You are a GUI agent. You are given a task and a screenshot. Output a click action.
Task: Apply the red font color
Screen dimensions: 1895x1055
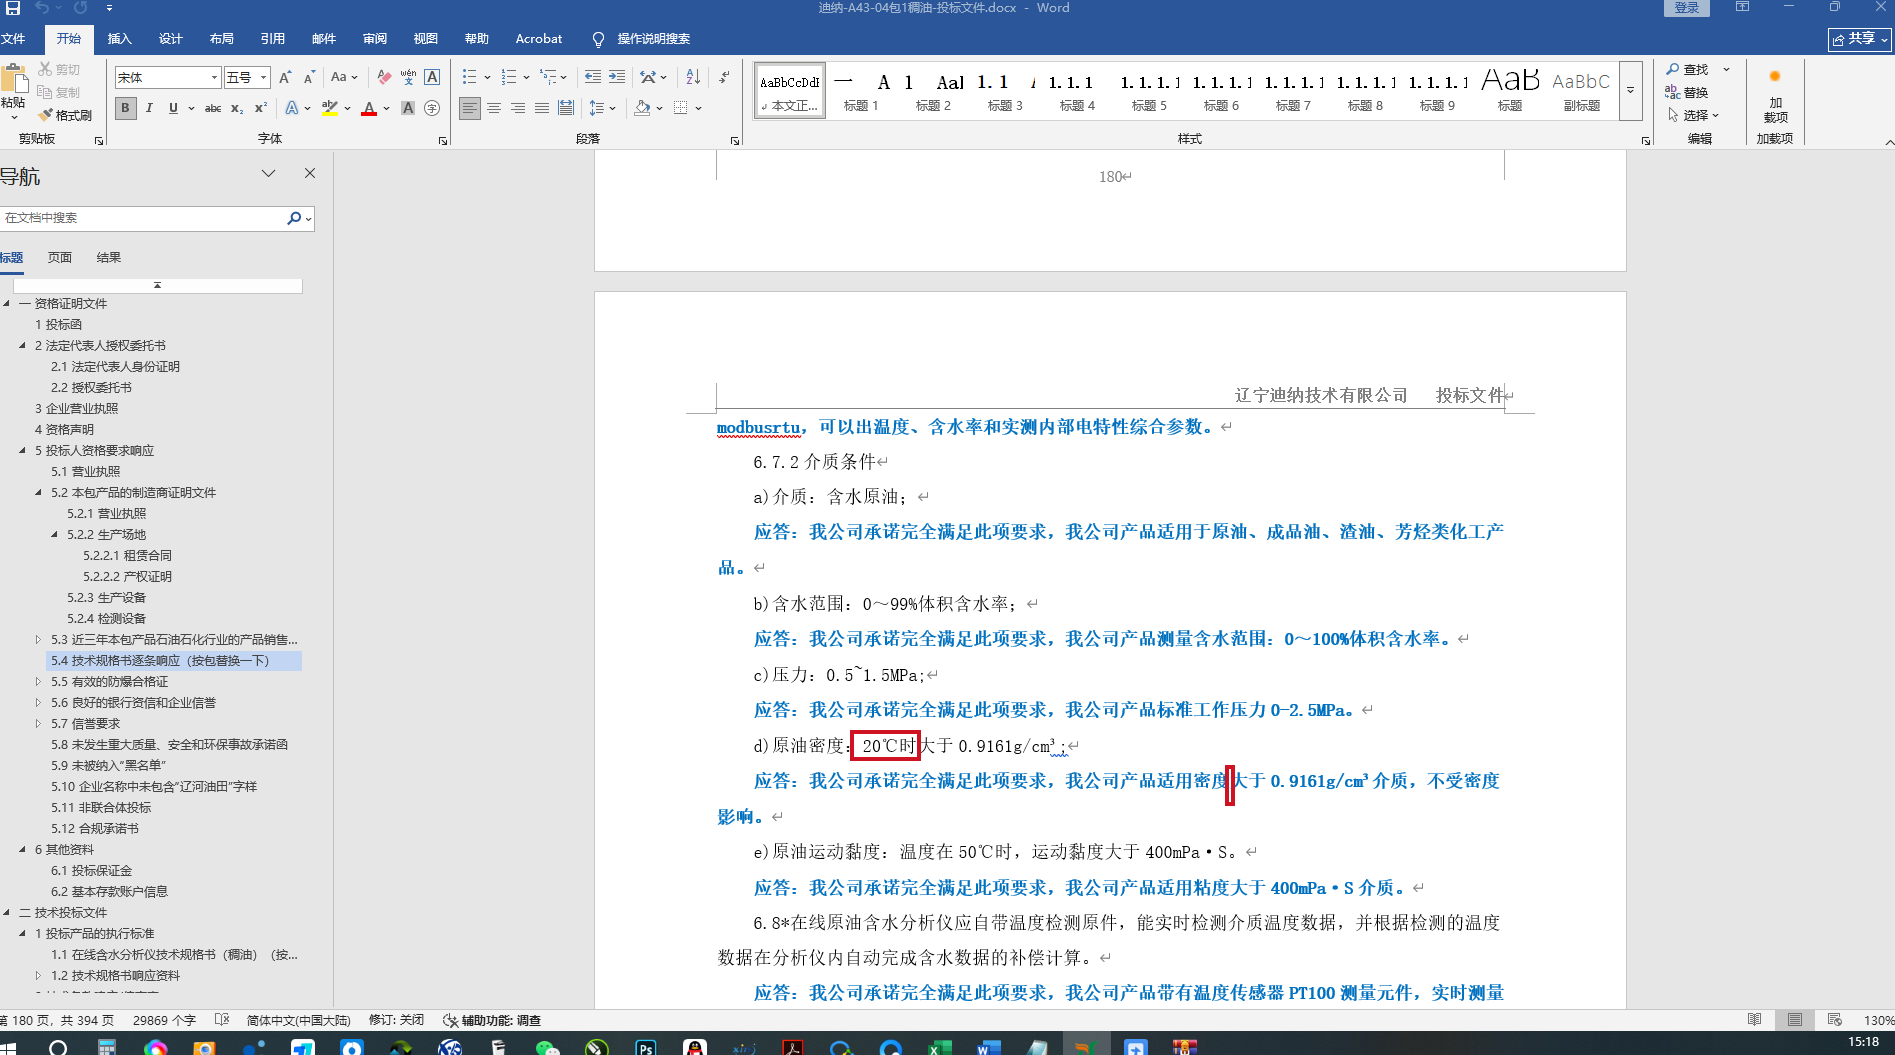click(369, 108)
